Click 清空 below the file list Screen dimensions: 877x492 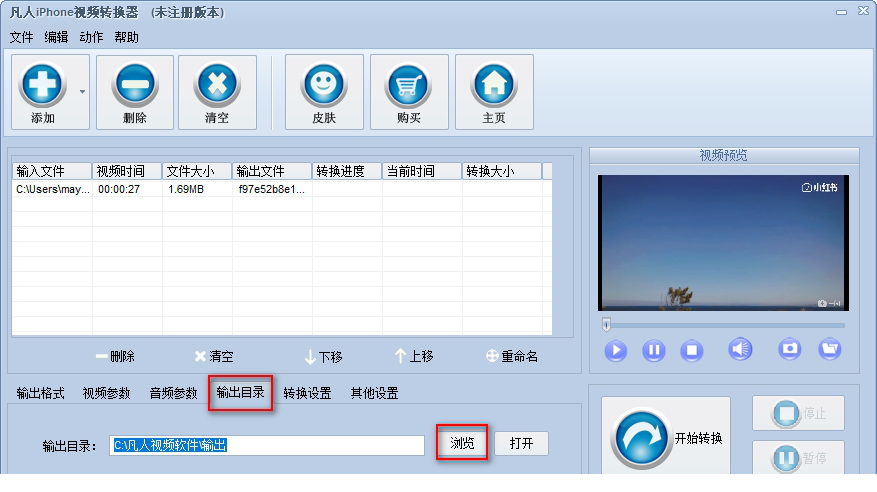coord(214,356)
